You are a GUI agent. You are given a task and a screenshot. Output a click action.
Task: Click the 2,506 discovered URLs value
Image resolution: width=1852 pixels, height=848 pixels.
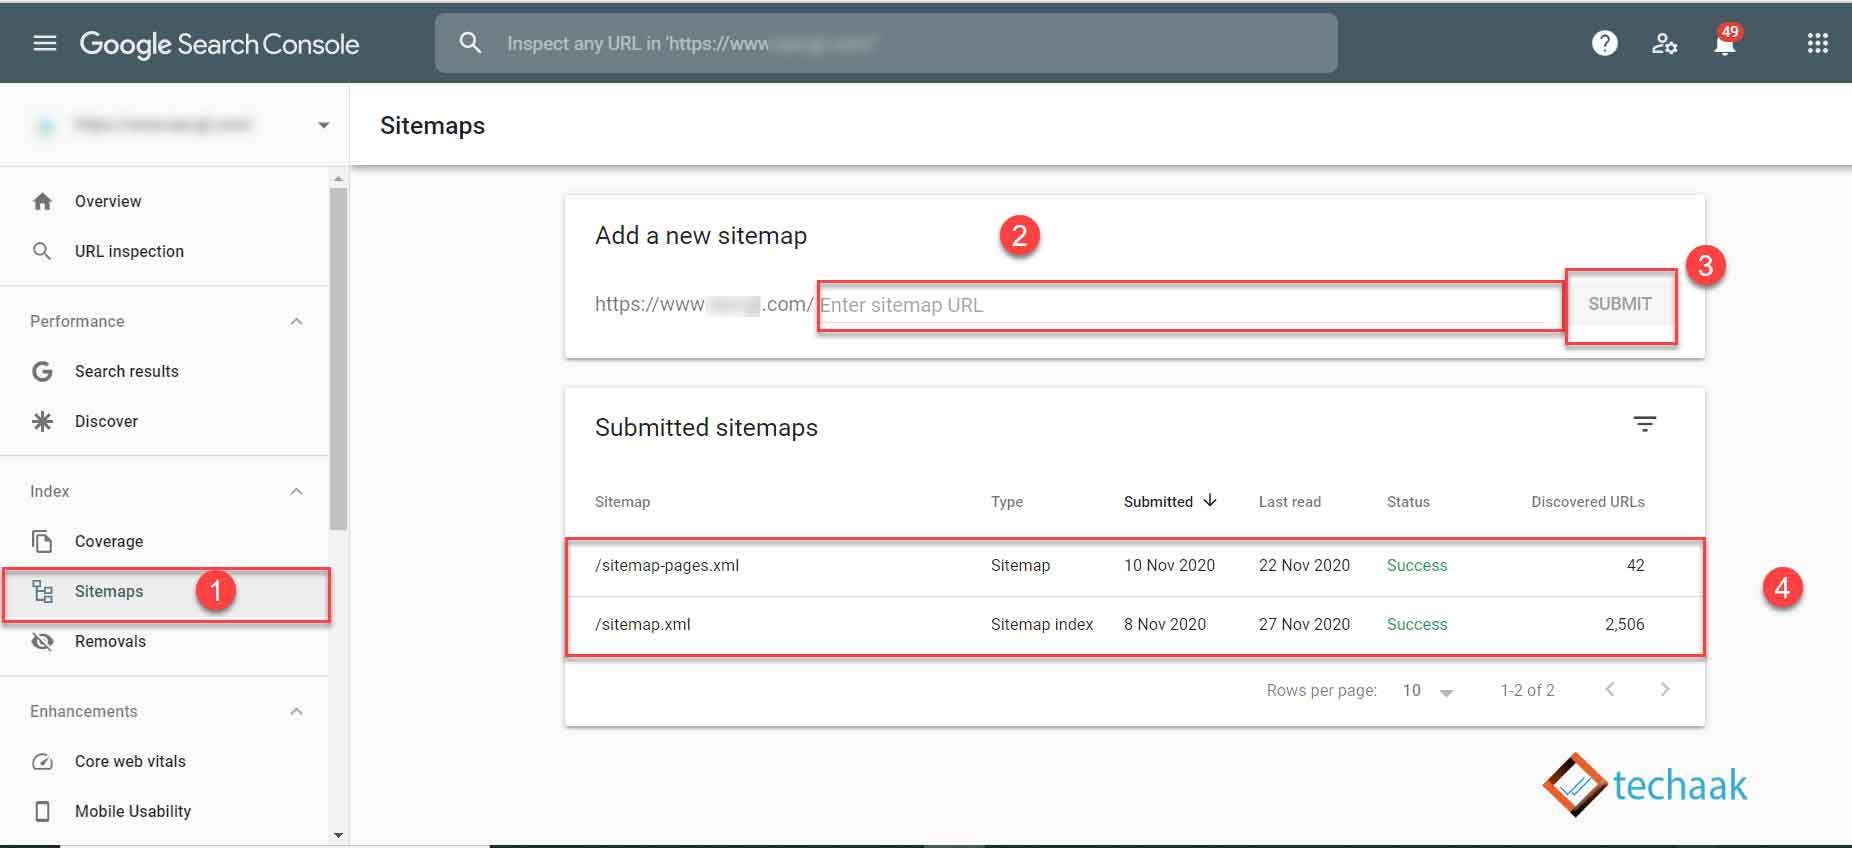point(1625,624)
